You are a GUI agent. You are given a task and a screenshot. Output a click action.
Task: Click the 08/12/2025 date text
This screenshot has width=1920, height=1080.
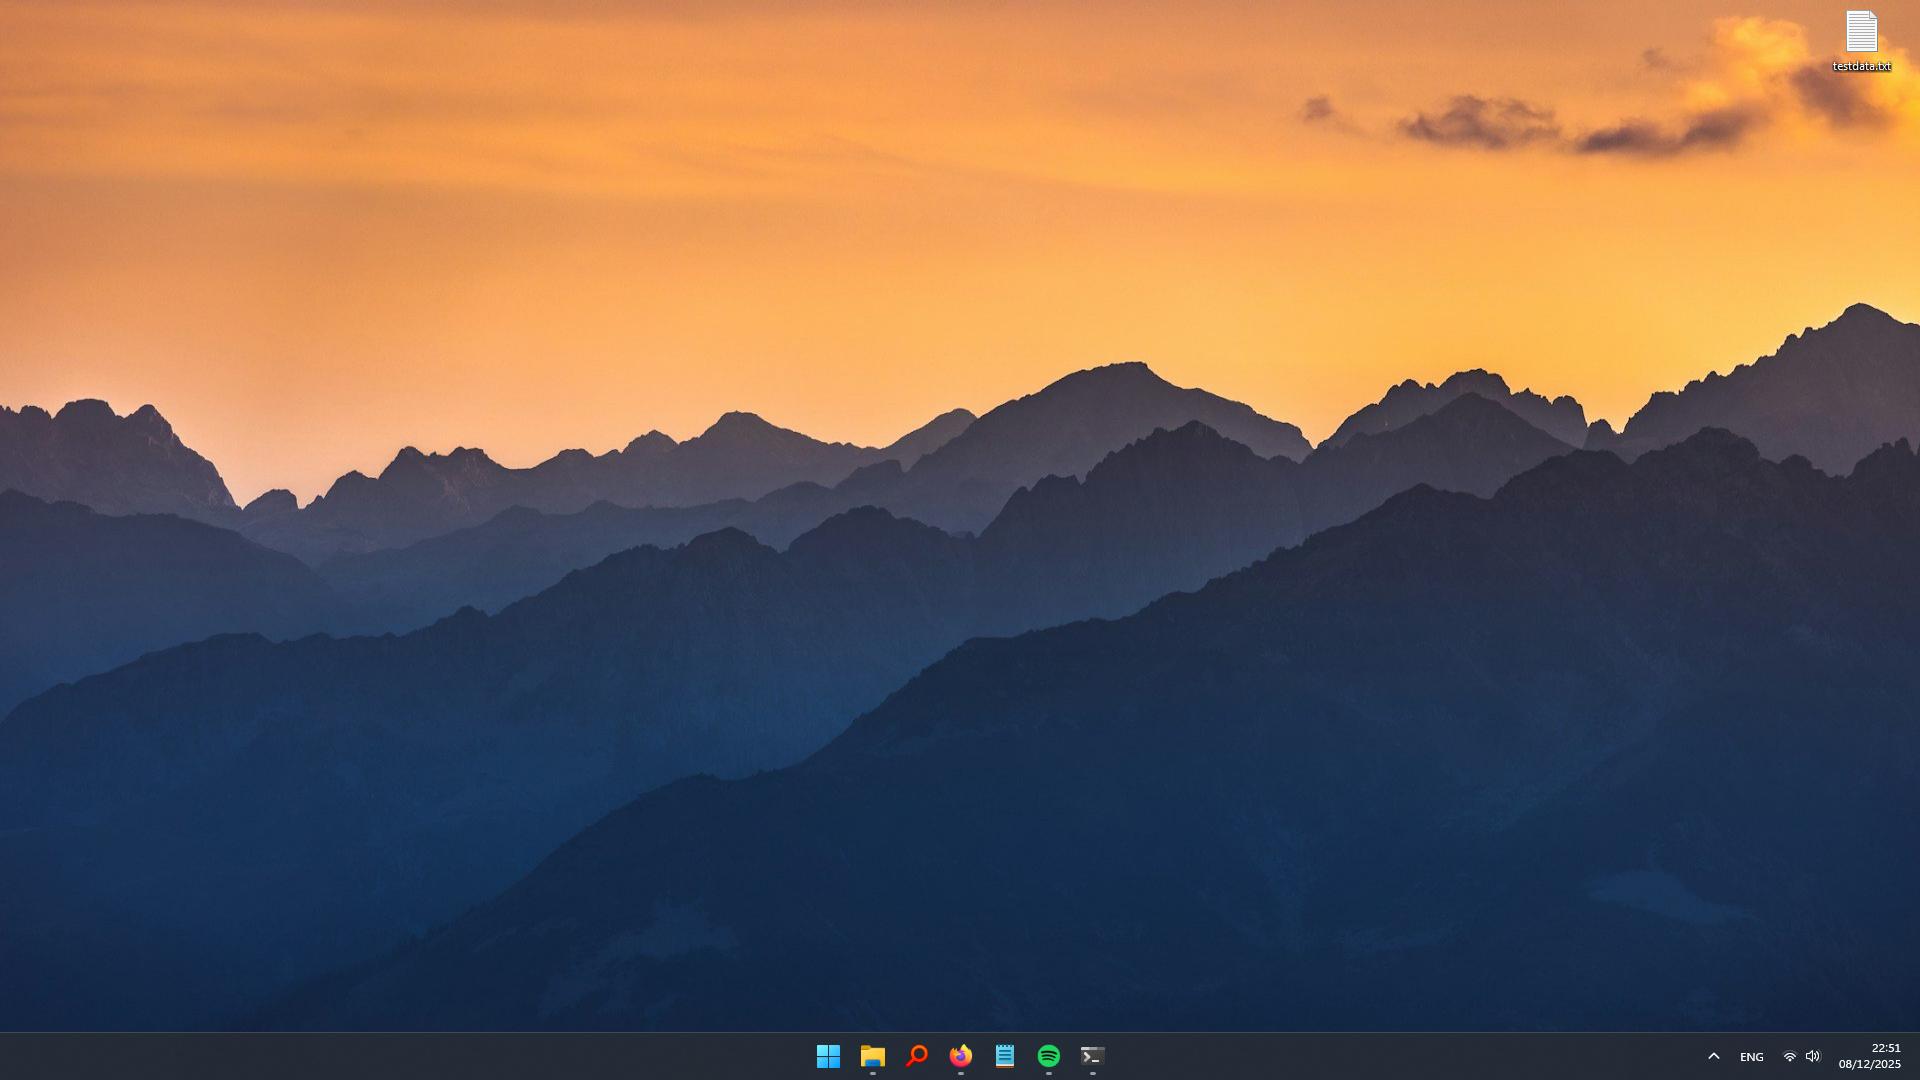1869,1064
